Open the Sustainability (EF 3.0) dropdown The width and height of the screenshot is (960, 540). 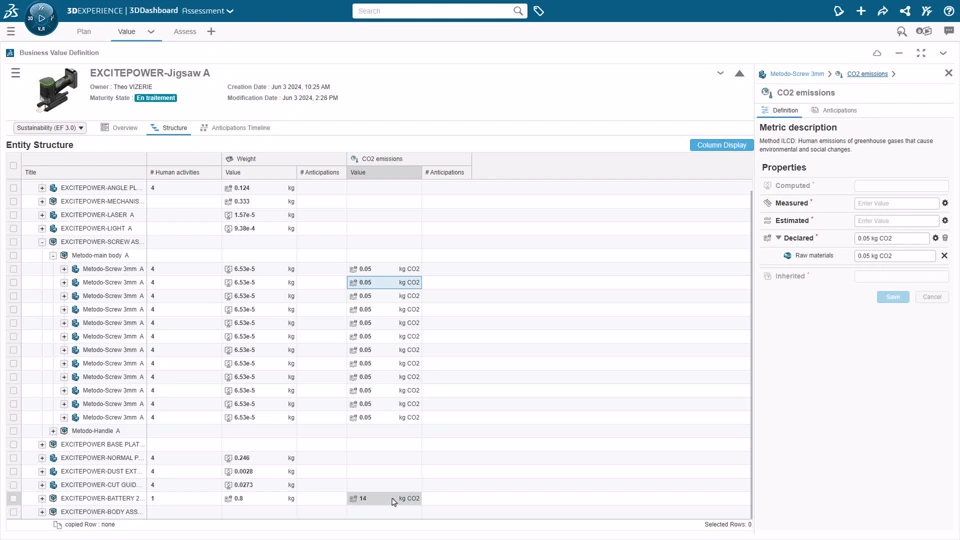[x=50, y=128]
